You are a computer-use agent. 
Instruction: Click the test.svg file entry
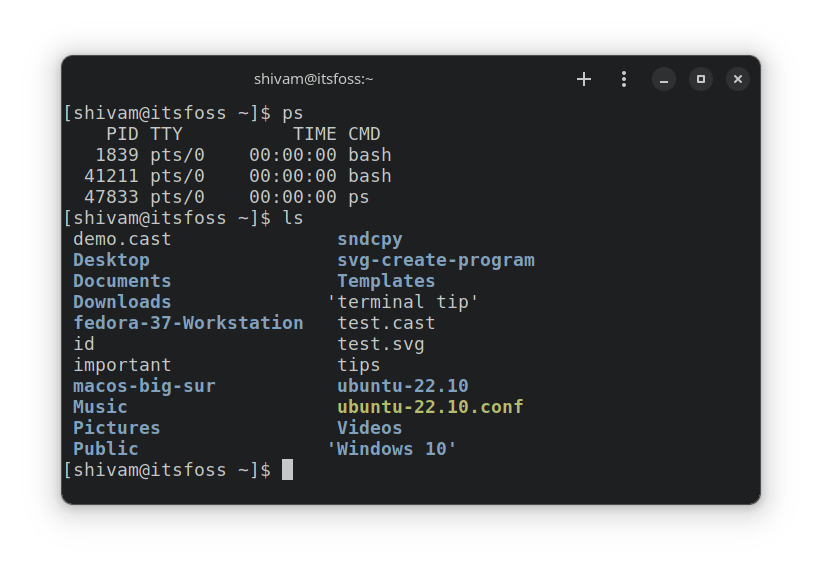381,344
